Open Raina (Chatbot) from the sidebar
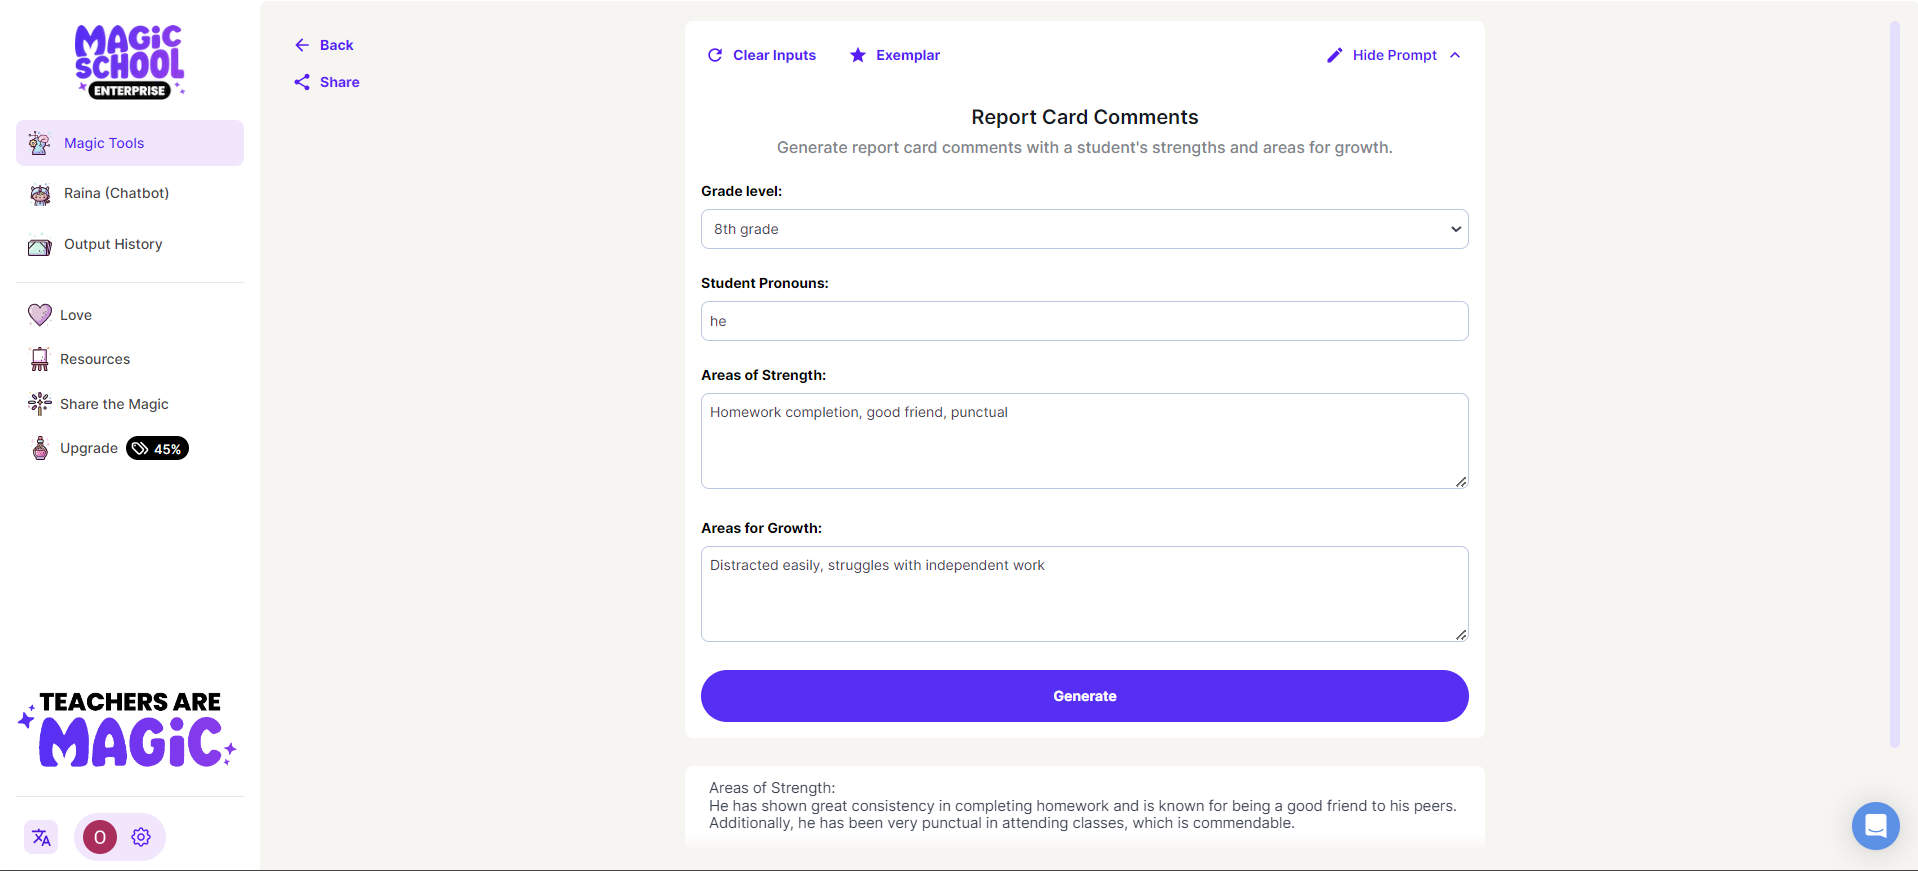This screenshot has width=1918, height=871. [x=115, y=193]
